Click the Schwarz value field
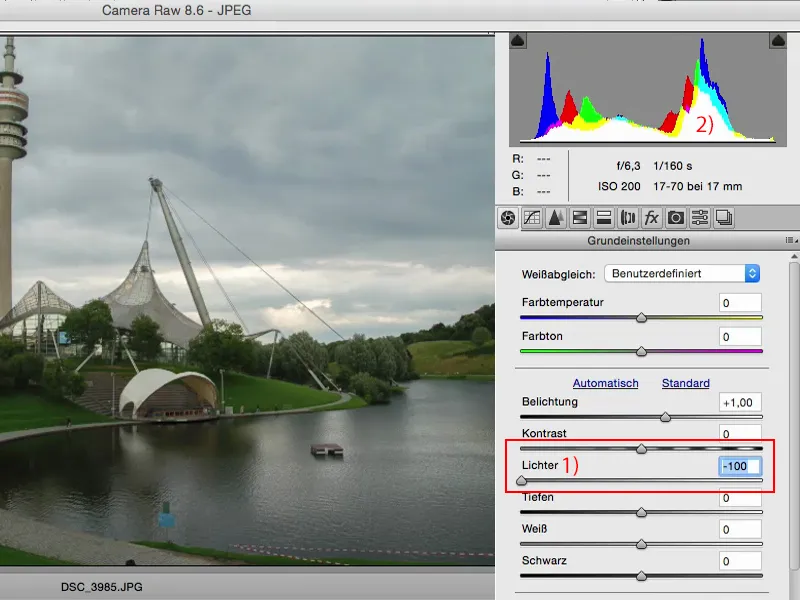The image size is (800, 600). 740,561
